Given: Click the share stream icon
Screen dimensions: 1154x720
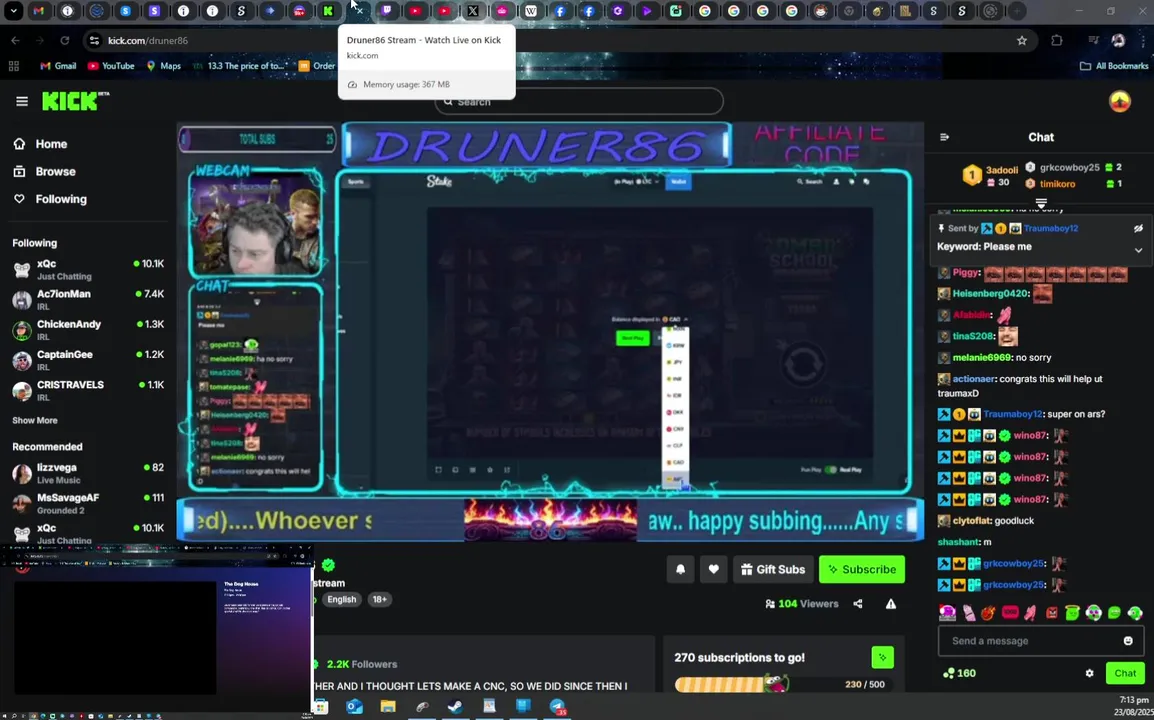Looking at the screenshot, I should coord(857,604).
